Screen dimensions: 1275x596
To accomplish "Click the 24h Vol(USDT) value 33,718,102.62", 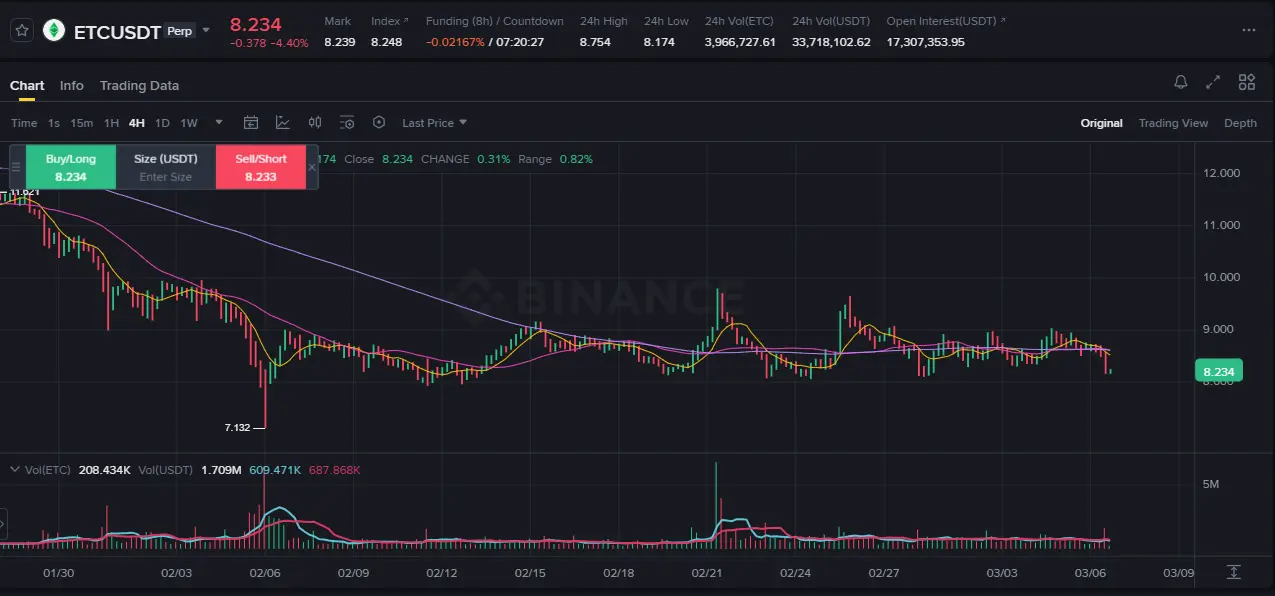I will coord(831,42).
